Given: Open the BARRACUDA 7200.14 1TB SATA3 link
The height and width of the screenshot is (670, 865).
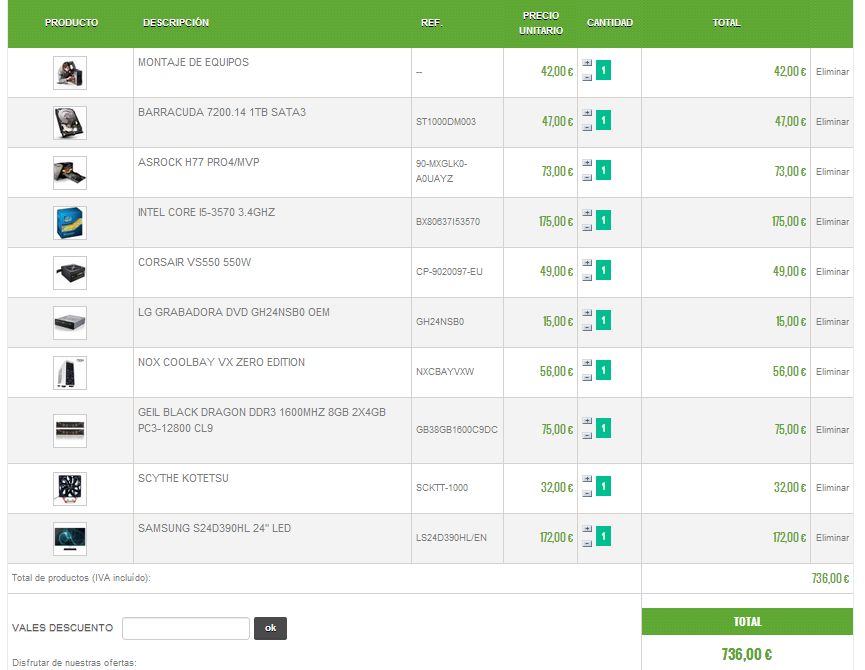Looking at the screenshot, I should [x=222, y=112].
